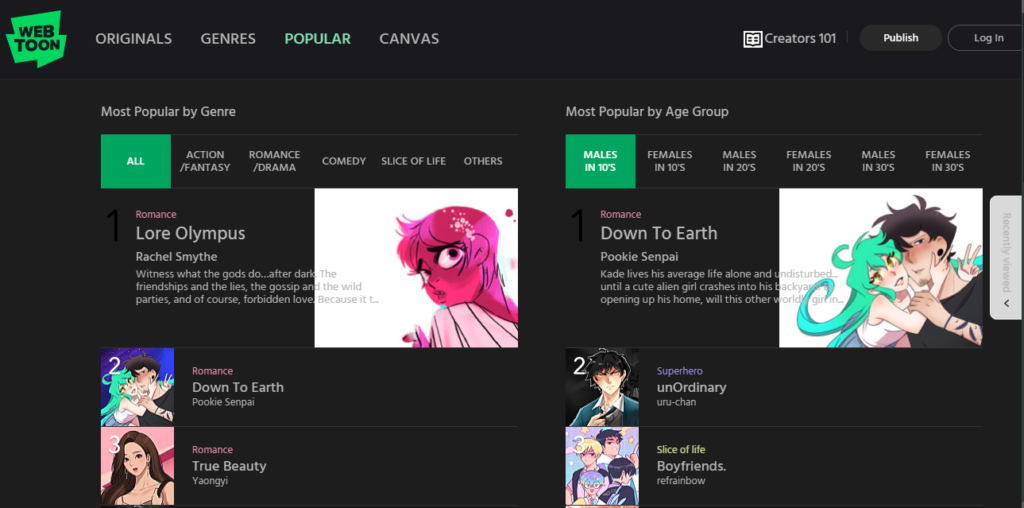The width and height of the screenshot is (1024, 508).
Task: Open the CANVAS menu
Action: point(409,39)
